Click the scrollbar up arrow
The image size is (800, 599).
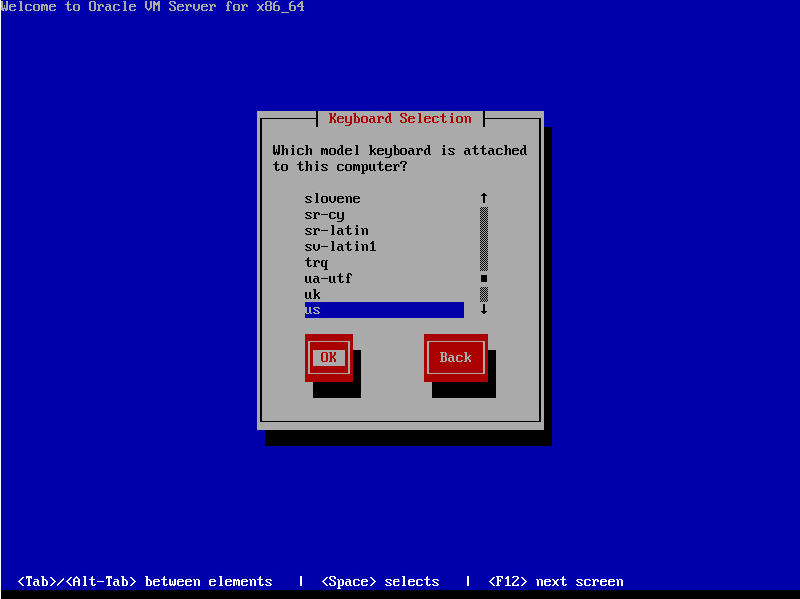point(484,199)
